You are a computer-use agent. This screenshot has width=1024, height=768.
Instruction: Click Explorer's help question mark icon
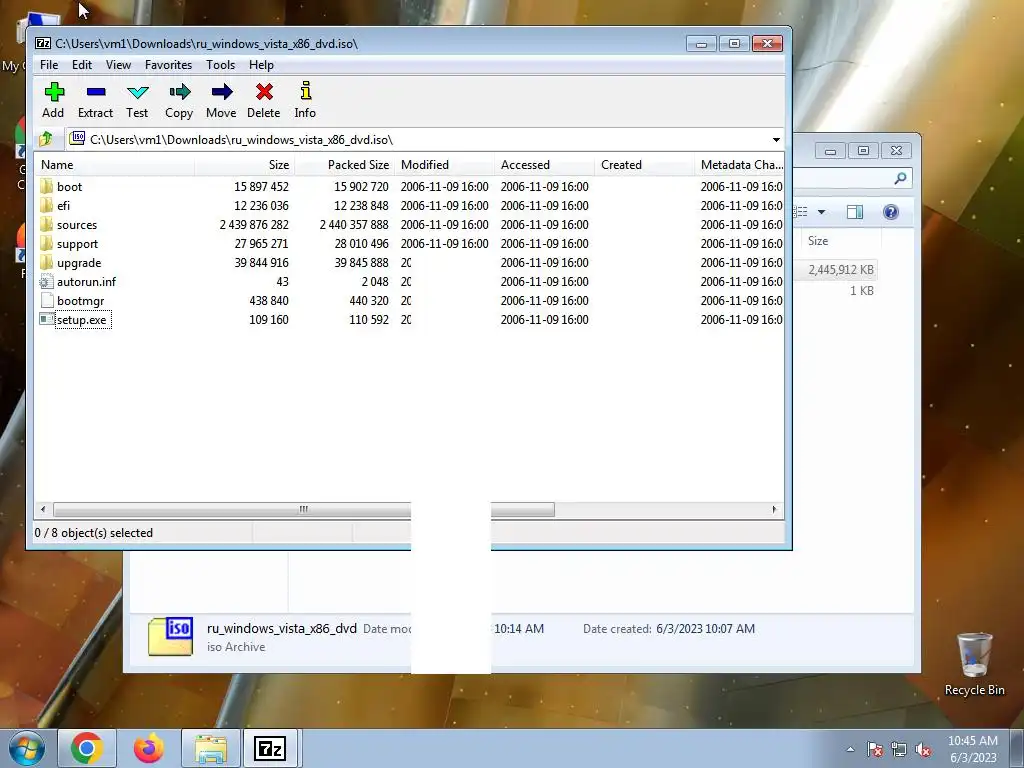tap(891, 212)
